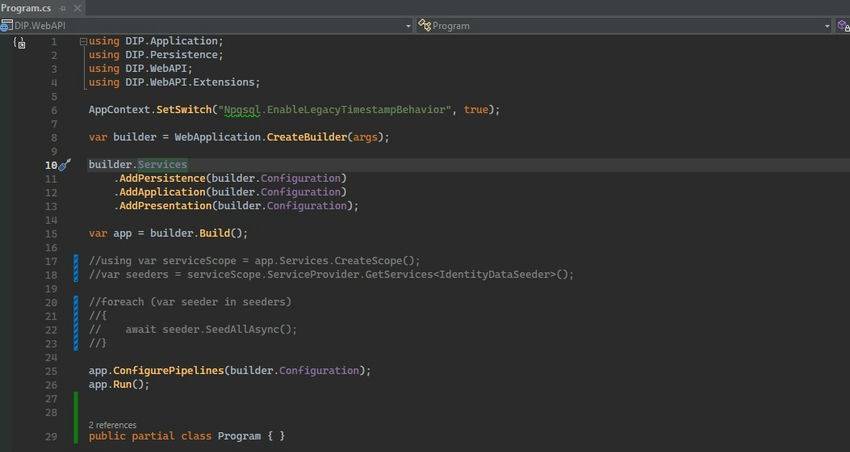This screenshot has height=452, width=850.
Task: Click the screwdriver quick-action icon on line 10
Action: (65, 165)
